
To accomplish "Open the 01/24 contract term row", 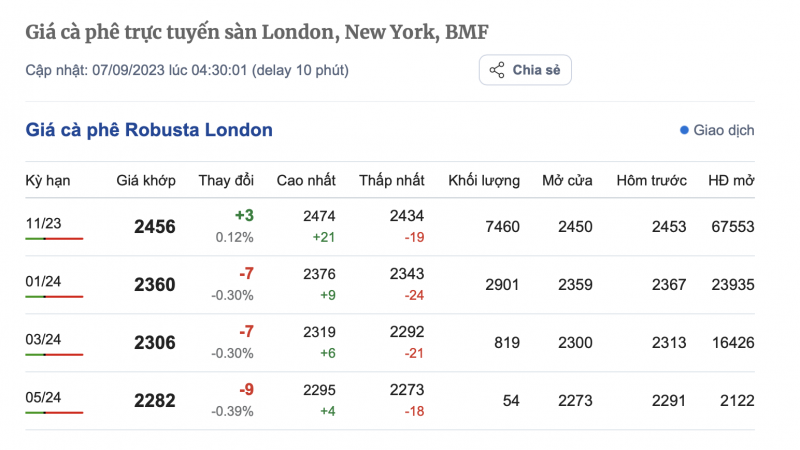I will click(43, 281).
